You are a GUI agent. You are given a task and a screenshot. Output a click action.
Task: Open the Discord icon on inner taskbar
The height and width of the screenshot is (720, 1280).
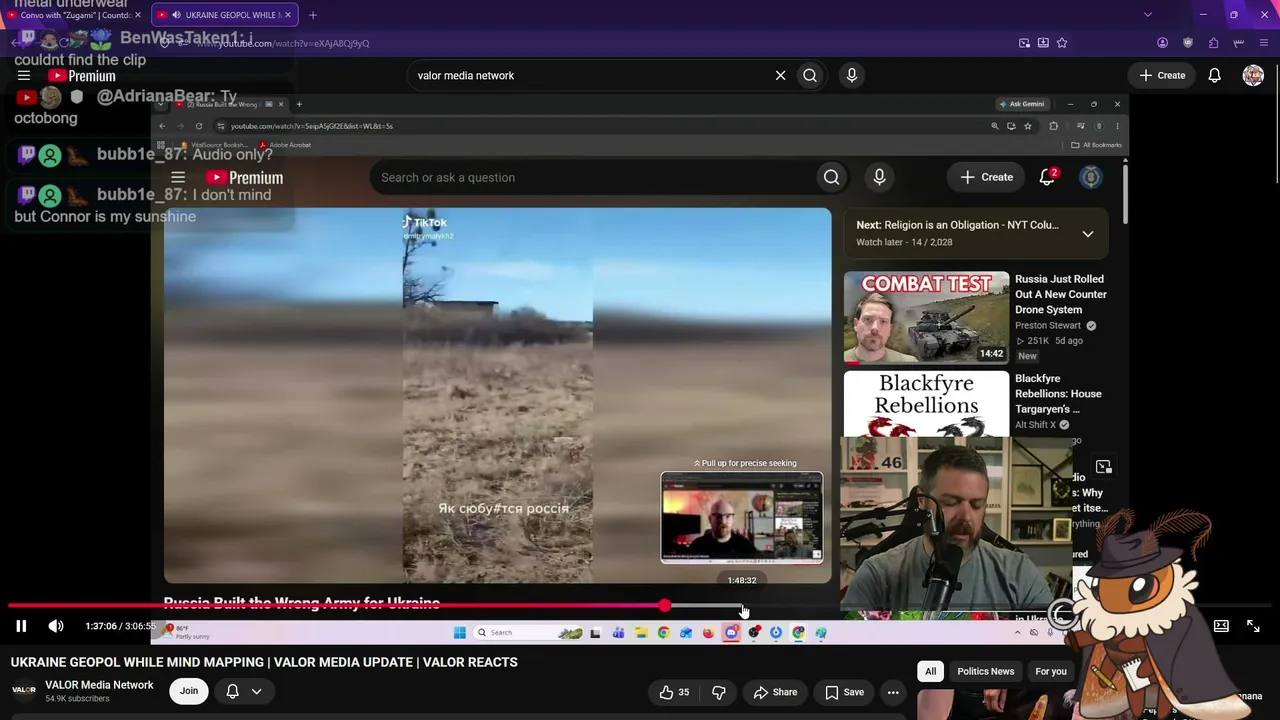tap(731, 633)
